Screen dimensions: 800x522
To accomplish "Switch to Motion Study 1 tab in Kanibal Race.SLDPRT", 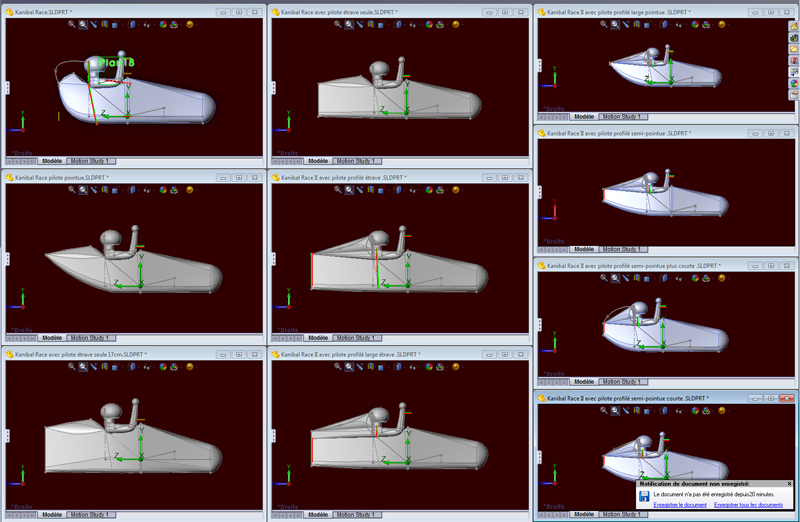I will click(88, 161).
